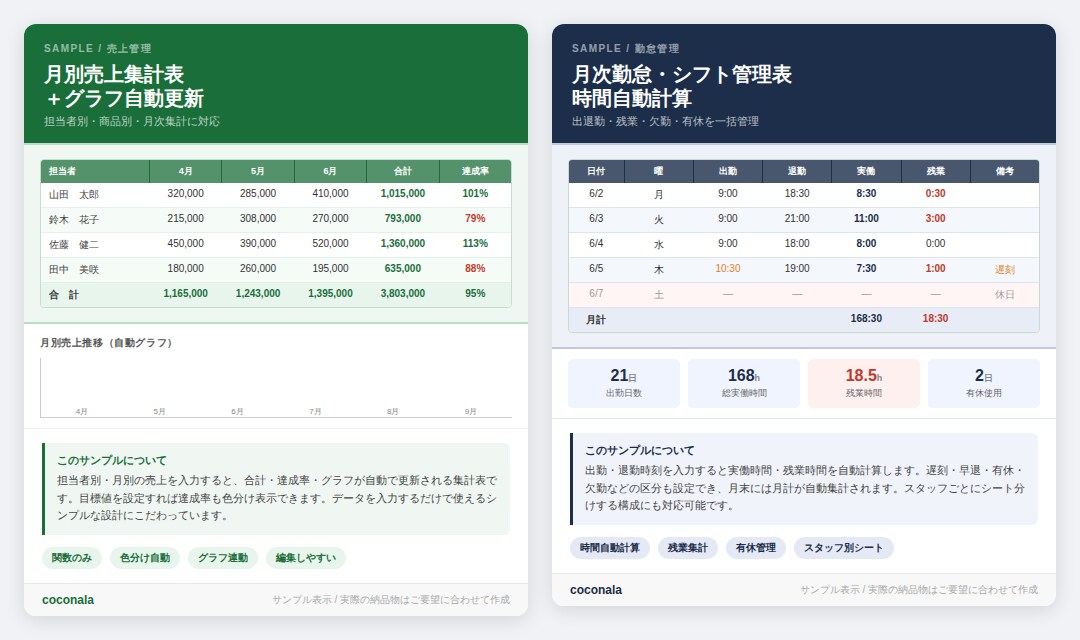
Task: Click the 日付 column header
Action: tap(596, 171)
